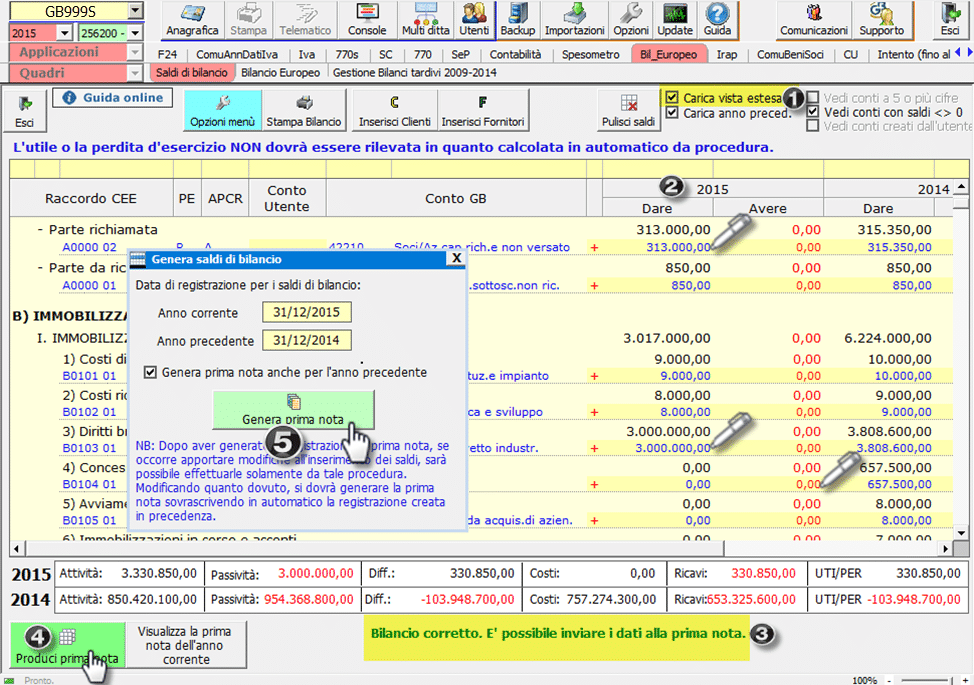This screenshot has width=974, height=685.
Task: Open Opzioni menù in the toolbar
Action: (222, 110)
